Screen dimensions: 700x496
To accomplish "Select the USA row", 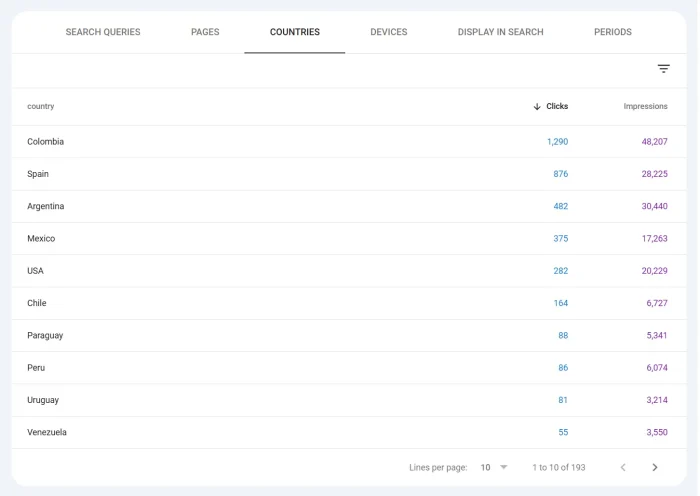I will click(349, 271).
